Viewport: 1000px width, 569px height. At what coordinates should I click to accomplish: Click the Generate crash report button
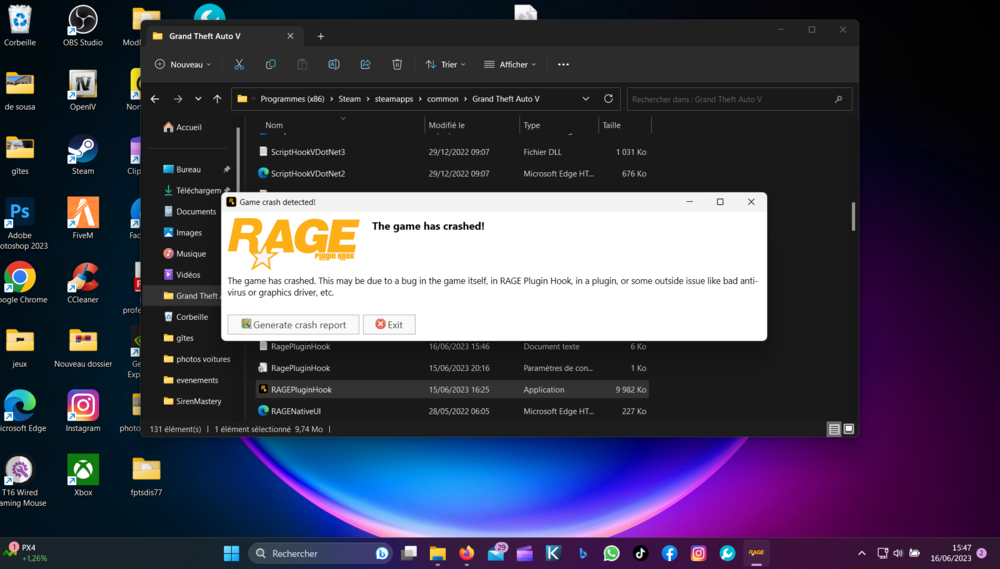293,325
